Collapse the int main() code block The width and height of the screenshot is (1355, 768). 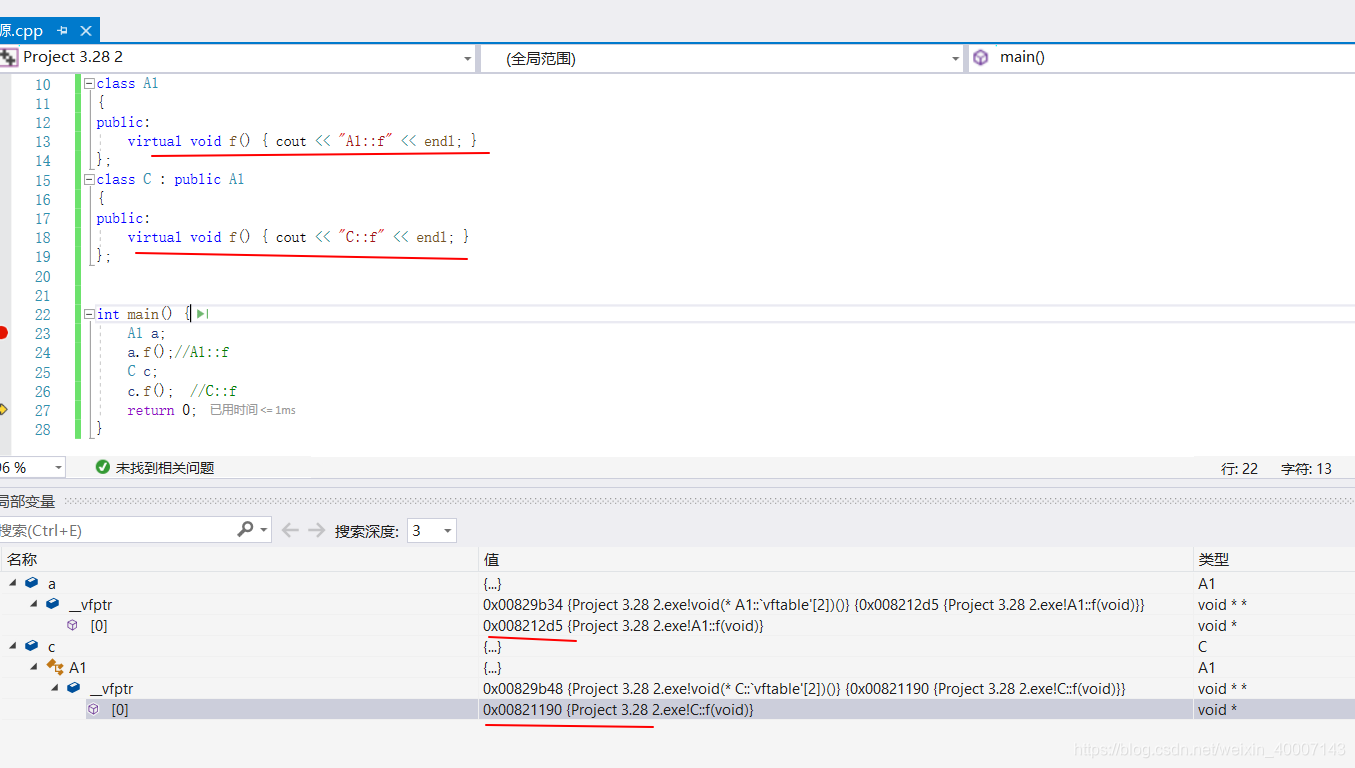(89, 314)
